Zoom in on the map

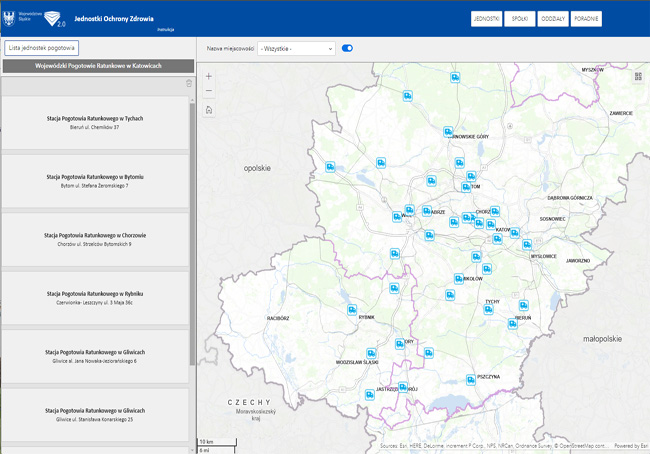pyautogui.click(x=208, y=76)
